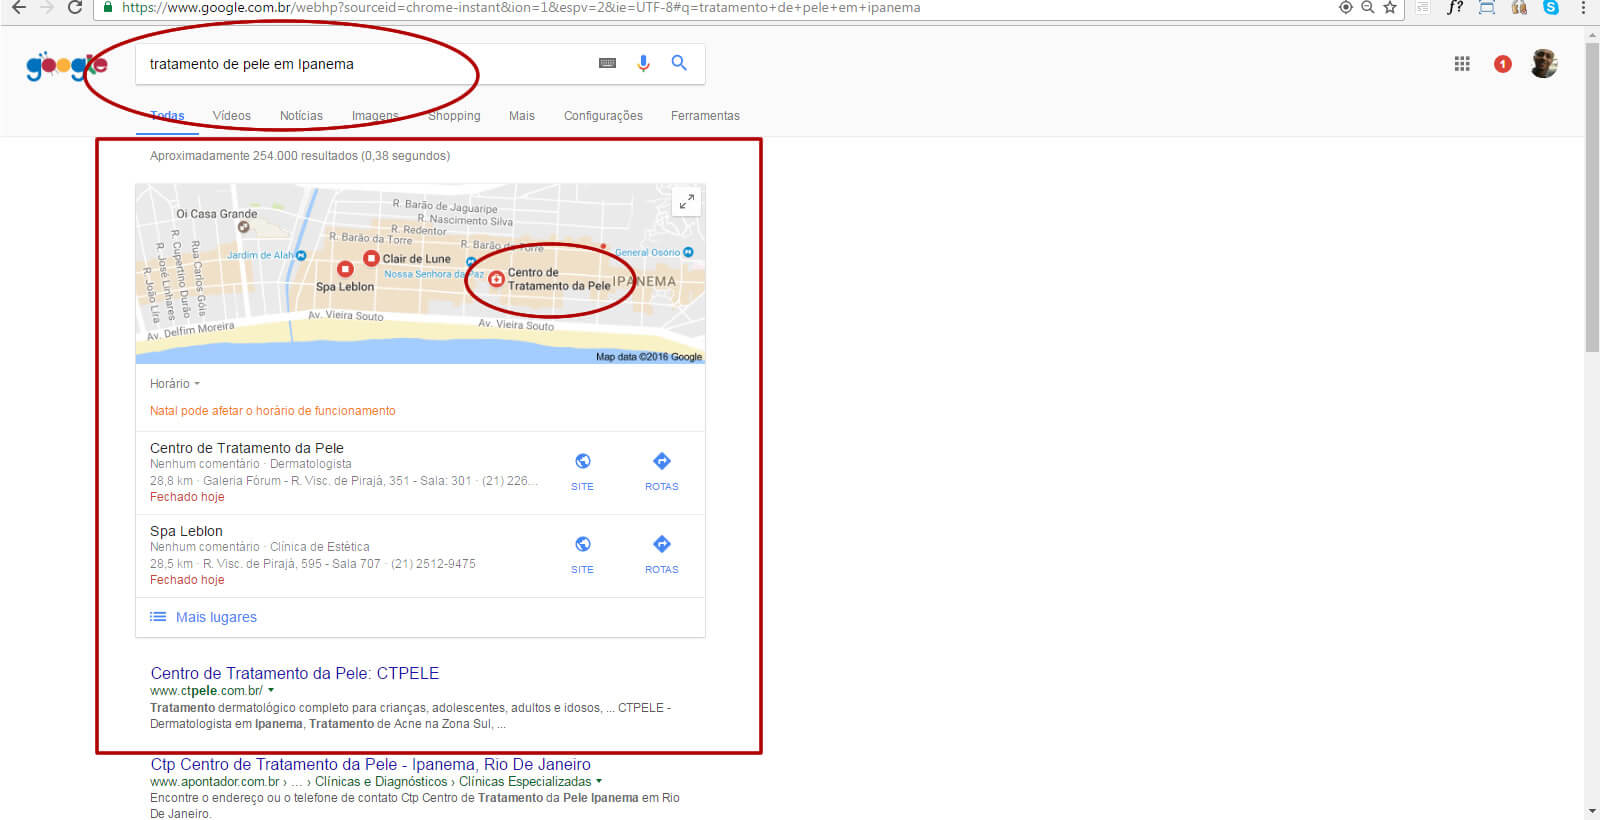Image resolution: width=1600 pixels, height=820 pixels.
Task: Click the General Osório label on map
Action: pyautogui.click(x=647, y=252)
